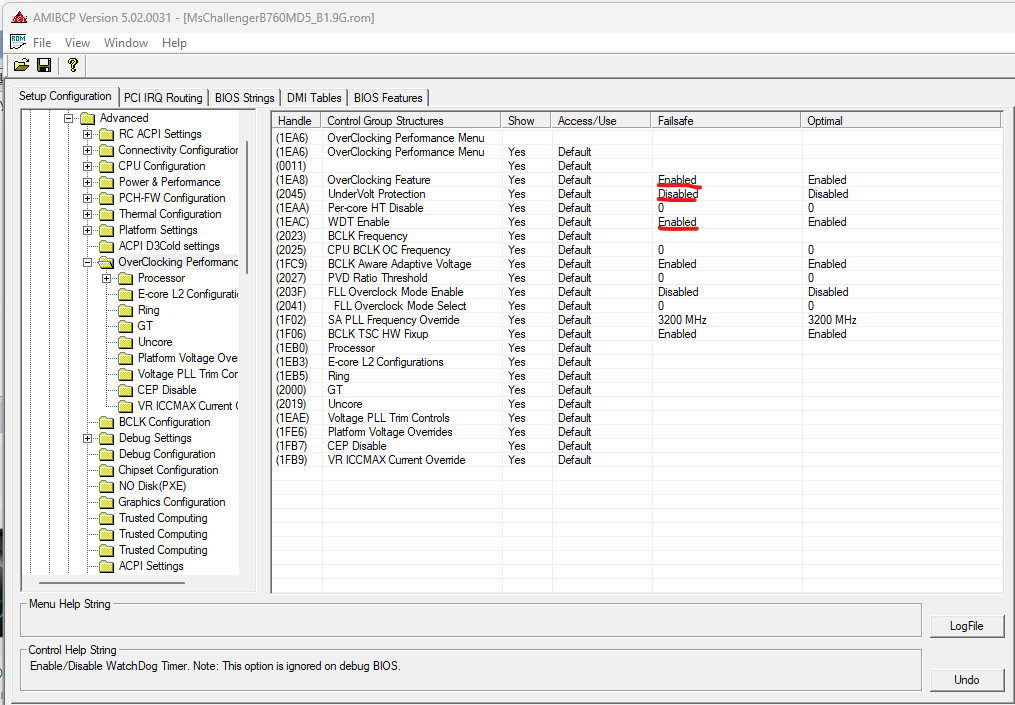Select the Uncore folder icon in tree
This screenshot has height=705, width=1015.
coord(126,342)
